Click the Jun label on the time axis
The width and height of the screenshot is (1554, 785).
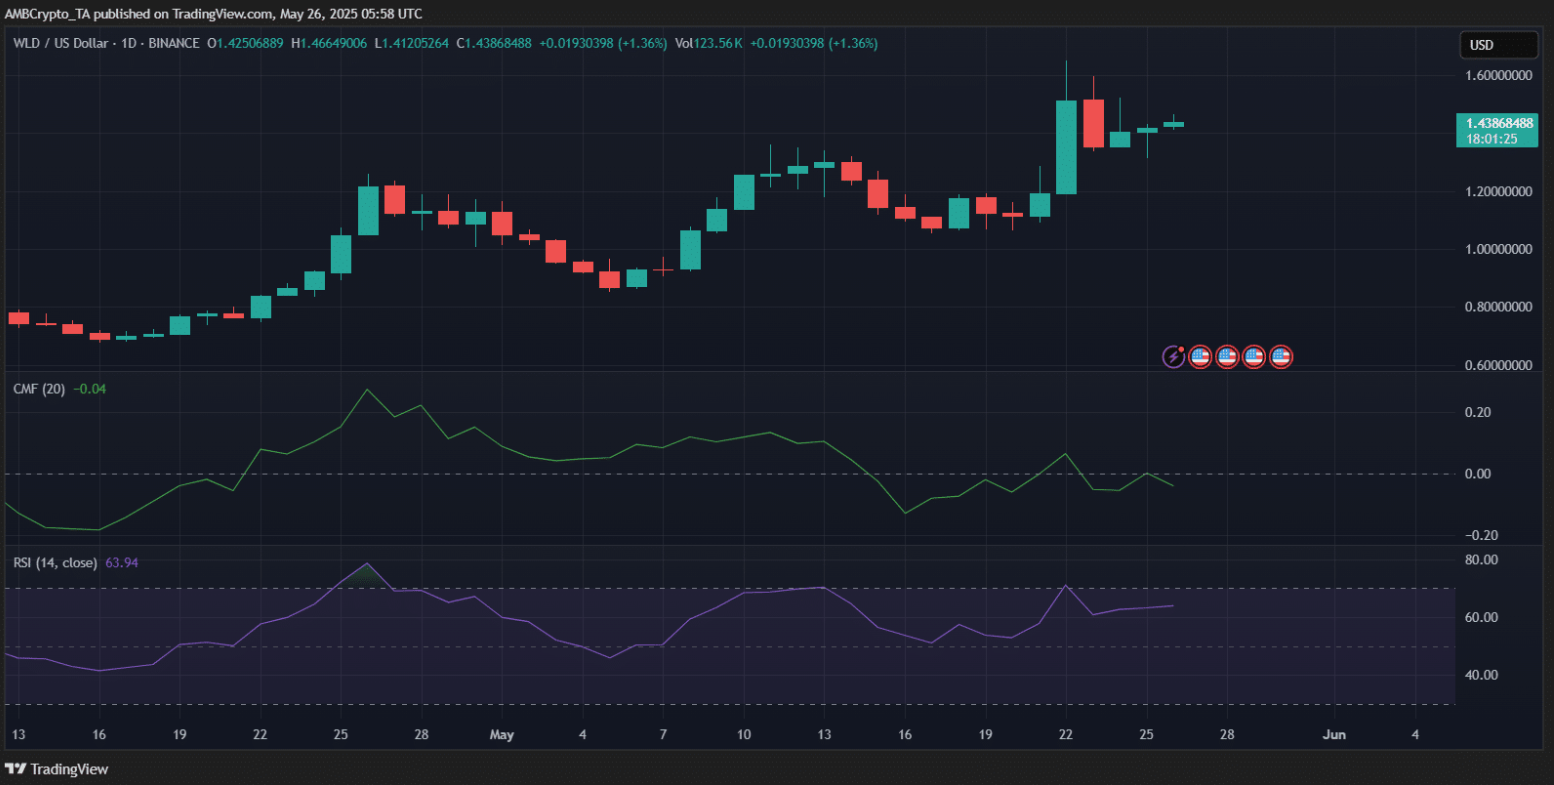tap(1334, 735)
